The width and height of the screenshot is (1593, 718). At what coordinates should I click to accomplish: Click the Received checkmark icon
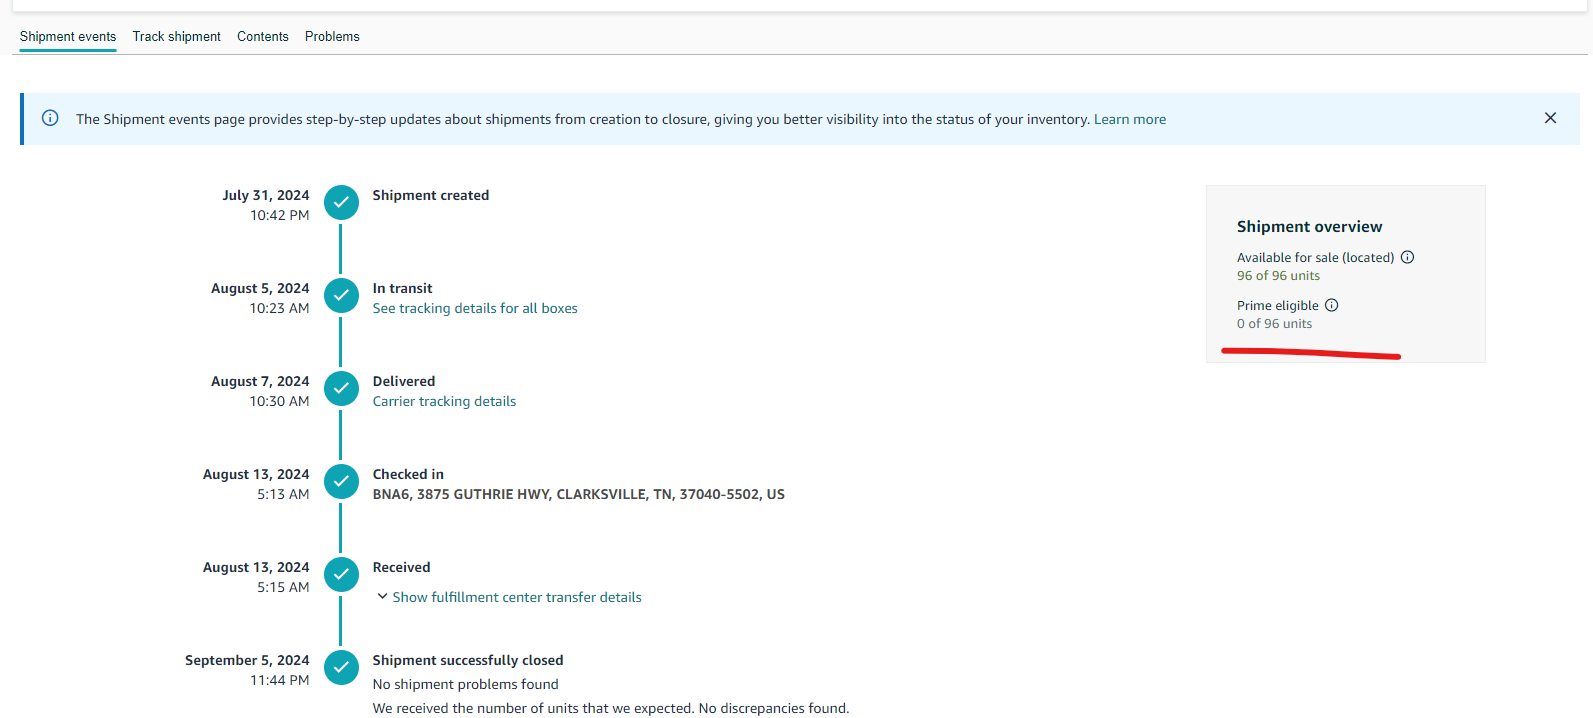coord(341,574)
